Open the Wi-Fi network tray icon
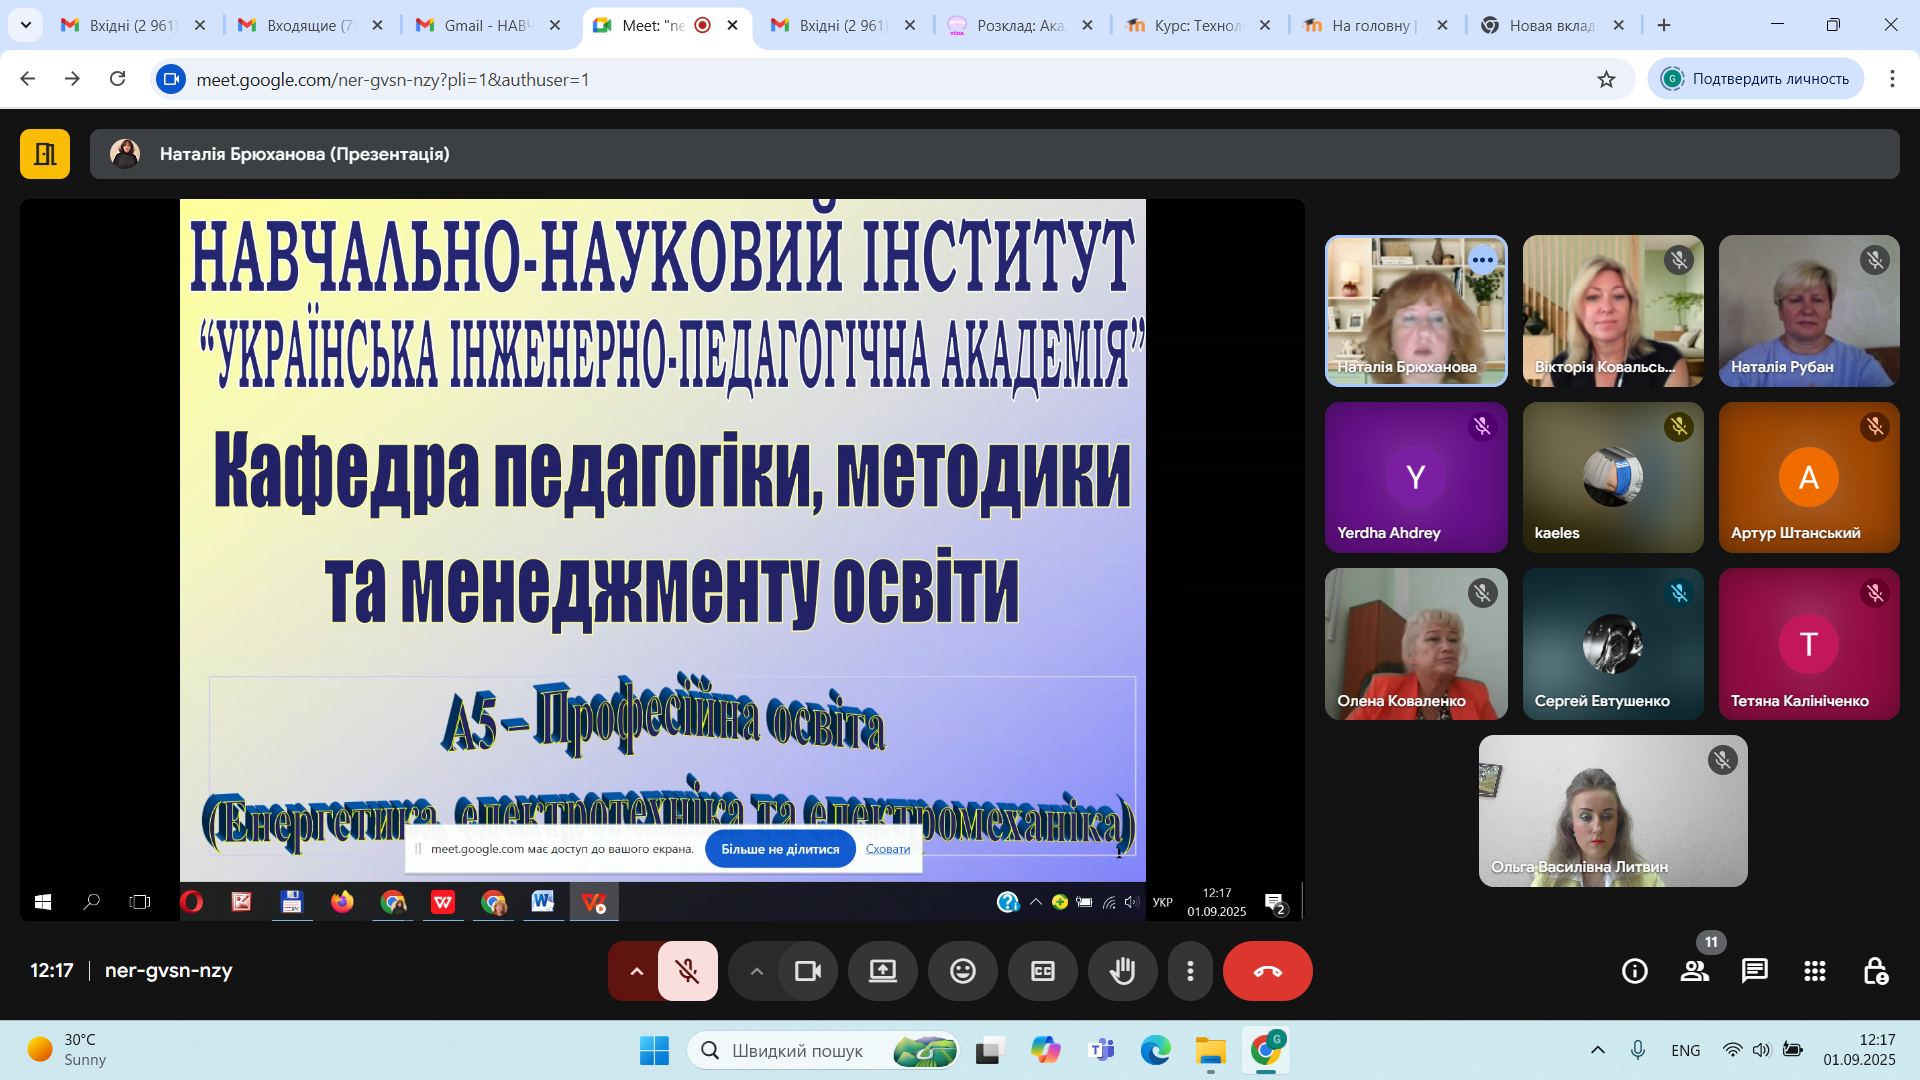 click(x=1733, y=1050)
